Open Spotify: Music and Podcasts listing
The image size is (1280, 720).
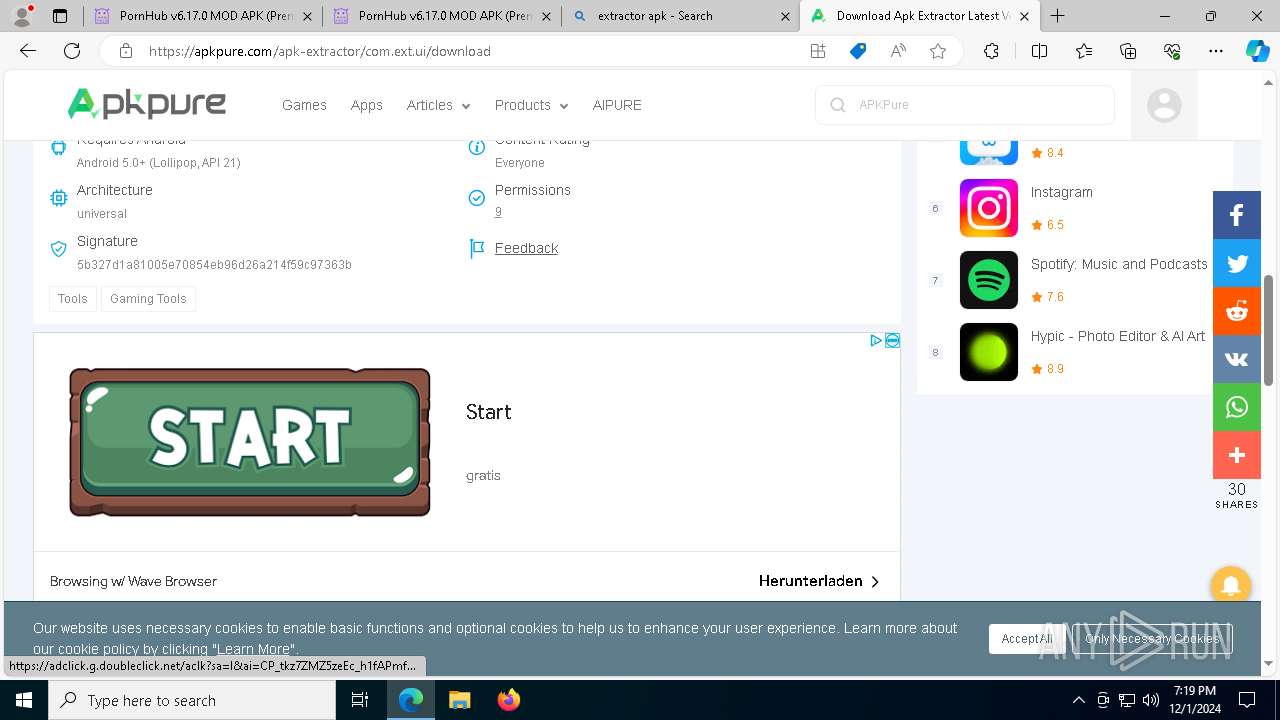[1119, 264]
